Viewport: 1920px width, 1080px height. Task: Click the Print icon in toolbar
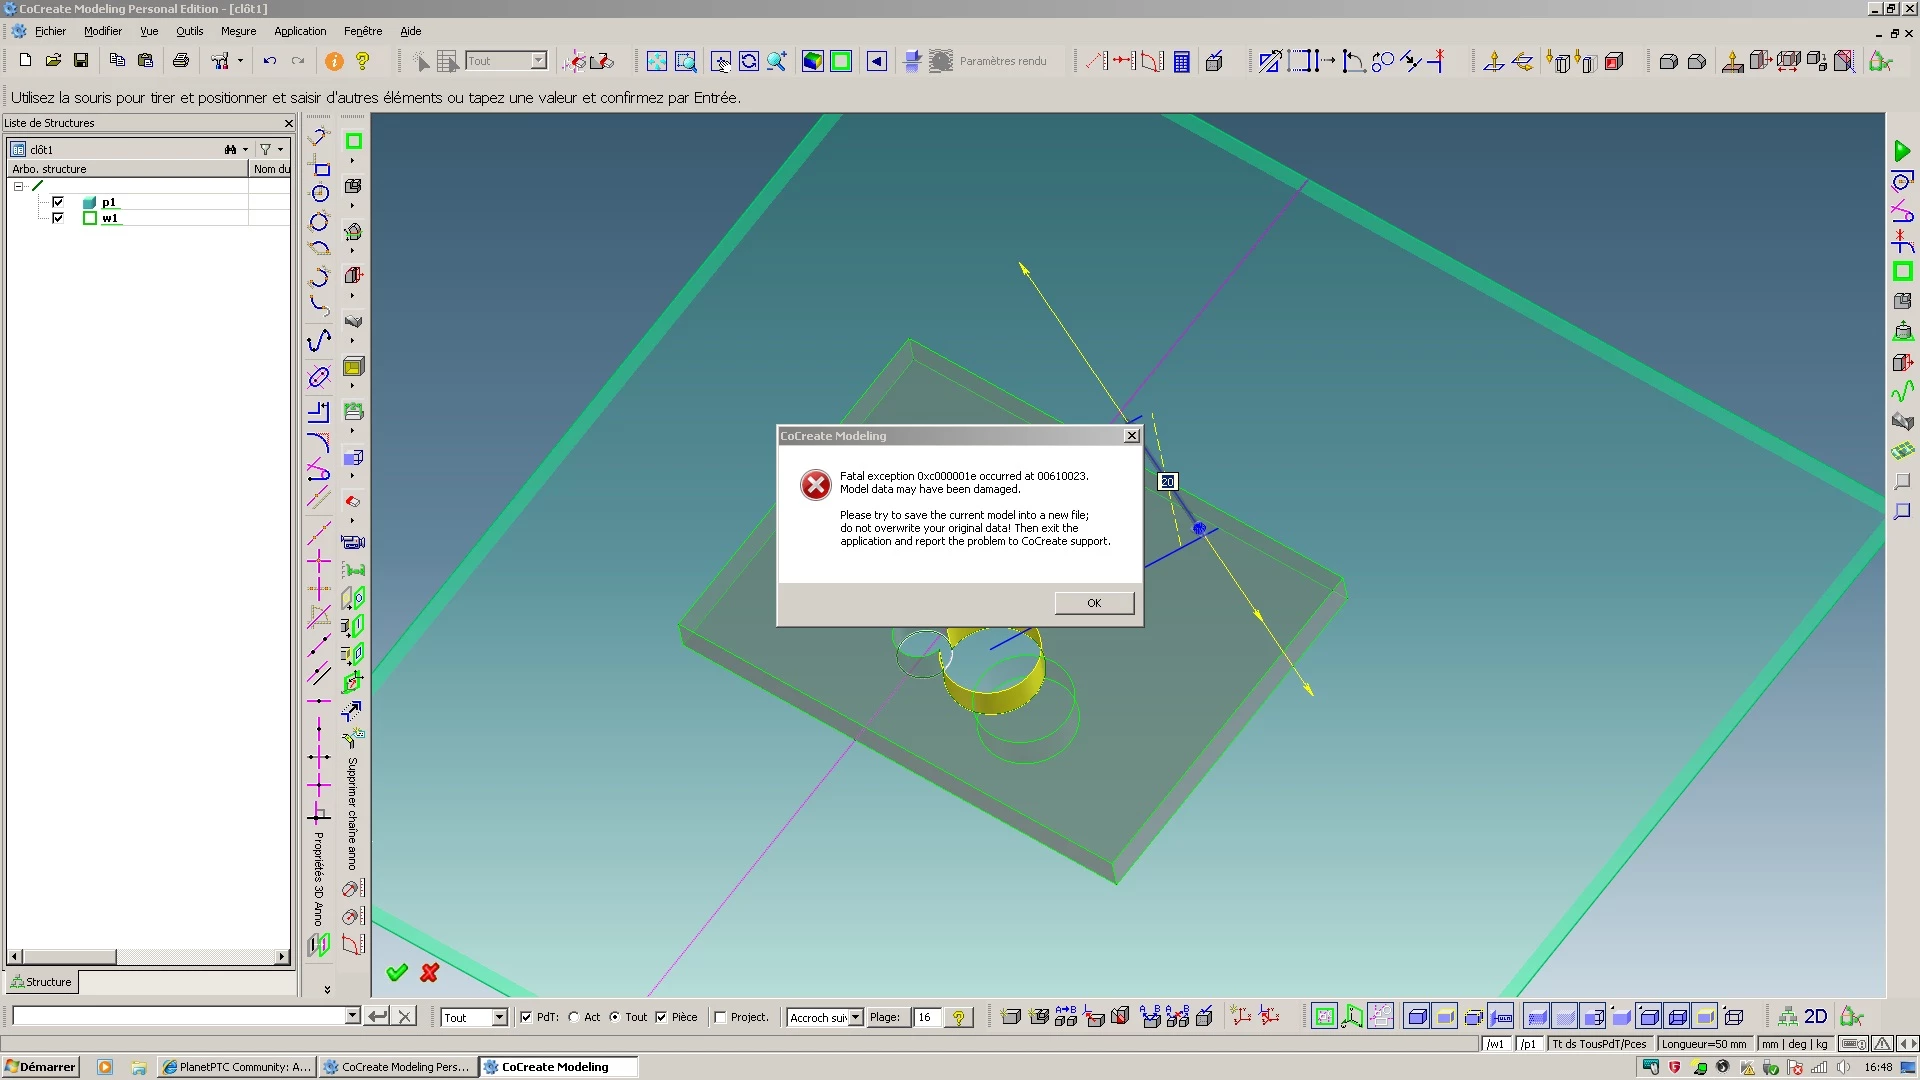pos(181,61)
